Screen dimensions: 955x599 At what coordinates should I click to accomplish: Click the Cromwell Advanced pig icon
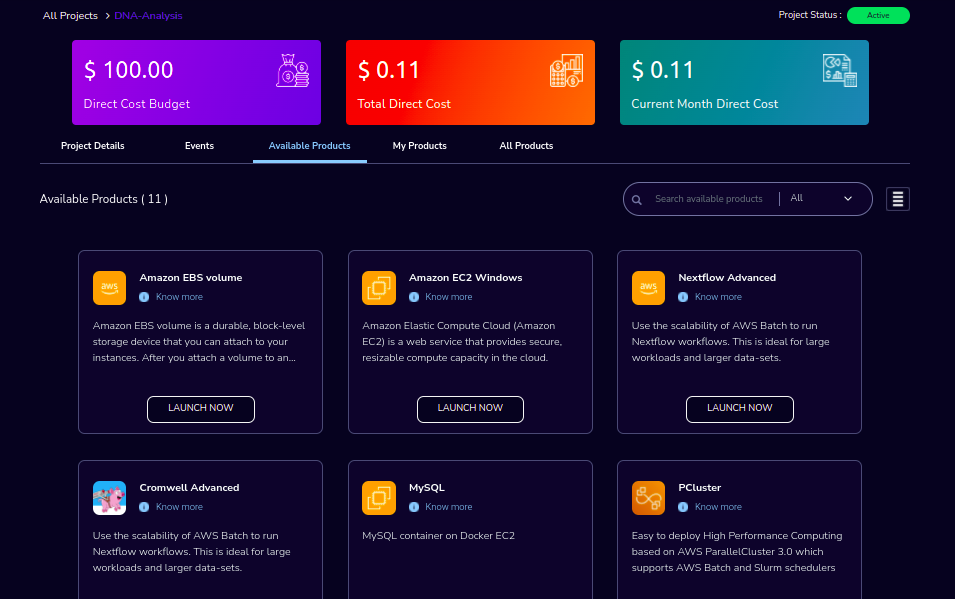click(110, 498)
